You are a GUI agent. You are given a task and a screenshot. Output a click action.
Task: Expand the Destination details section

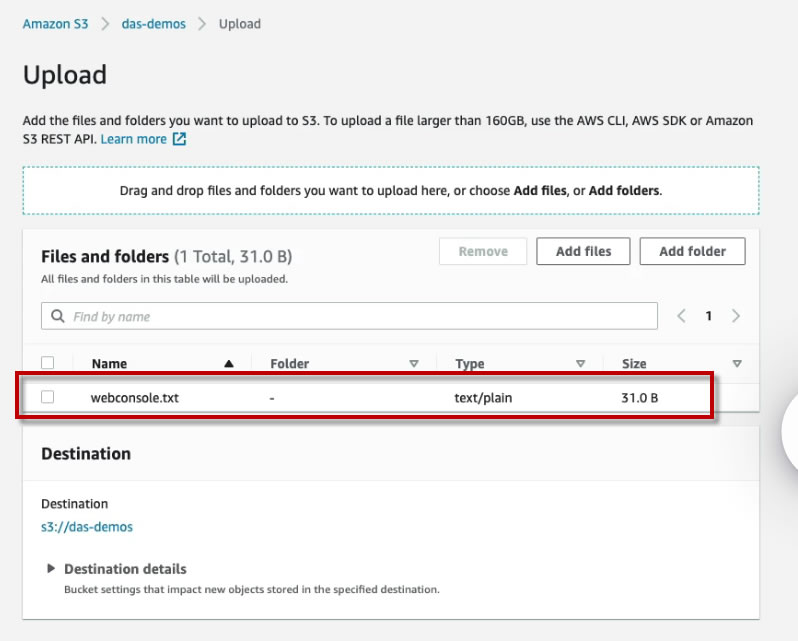[51, 569]
